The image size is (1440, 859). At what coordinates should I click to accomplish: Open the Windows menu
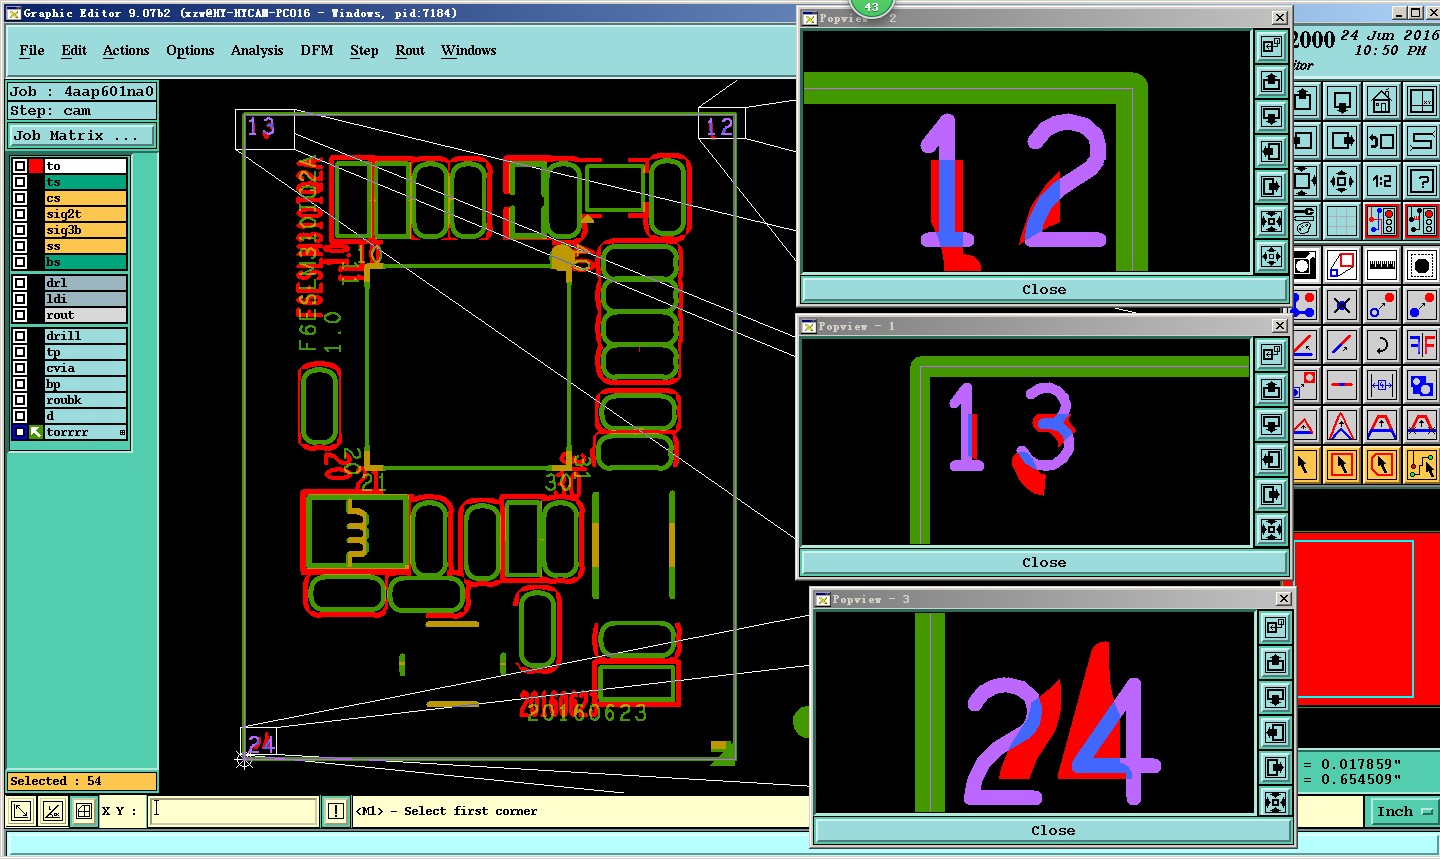pyautogui.click(x=469, y=50)
